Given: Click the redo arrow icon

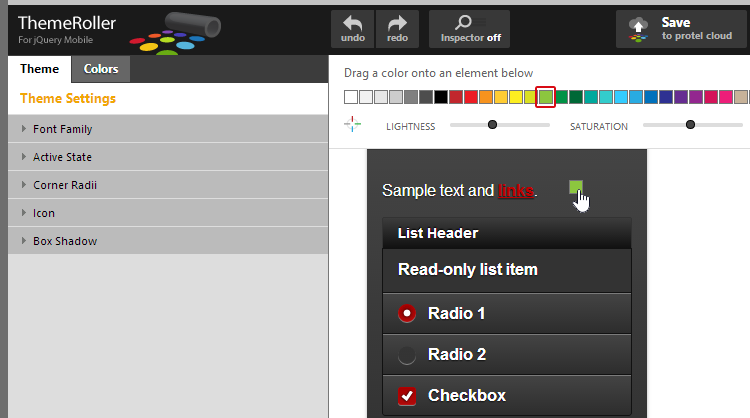Looking at the screenshot, I should 397,23.
